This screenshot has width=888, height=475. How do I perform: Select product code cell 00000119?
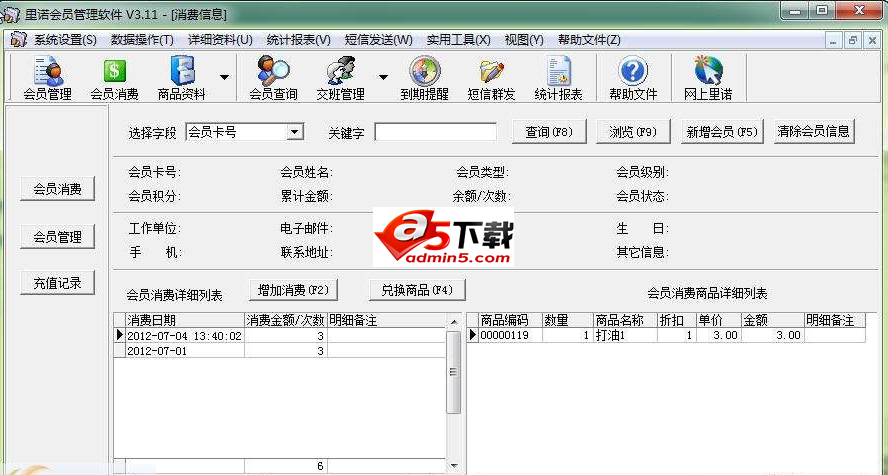pos(511,335)
